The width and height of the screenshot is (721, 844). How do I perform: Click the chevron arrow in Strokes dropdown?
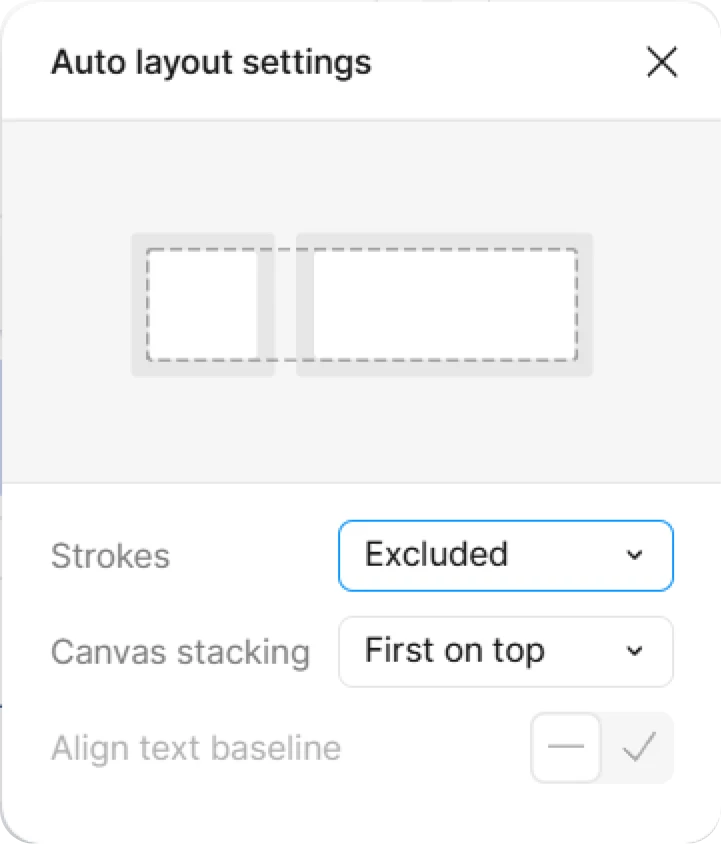pos(634,555)
